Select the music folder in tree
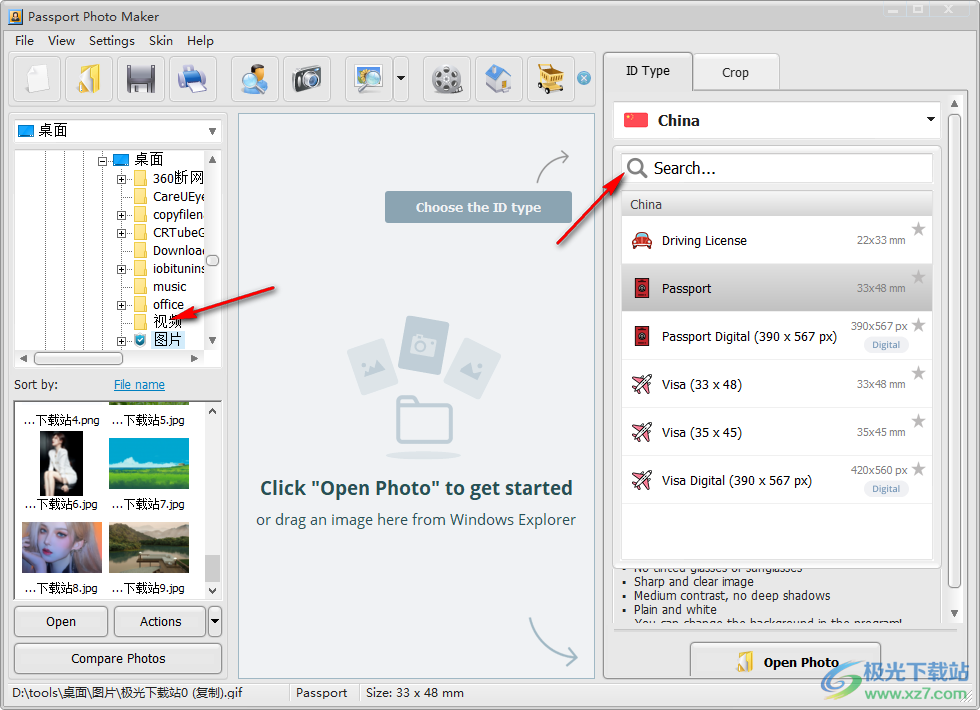The width and height of the screenshot is (980, 710). point(169,287)
